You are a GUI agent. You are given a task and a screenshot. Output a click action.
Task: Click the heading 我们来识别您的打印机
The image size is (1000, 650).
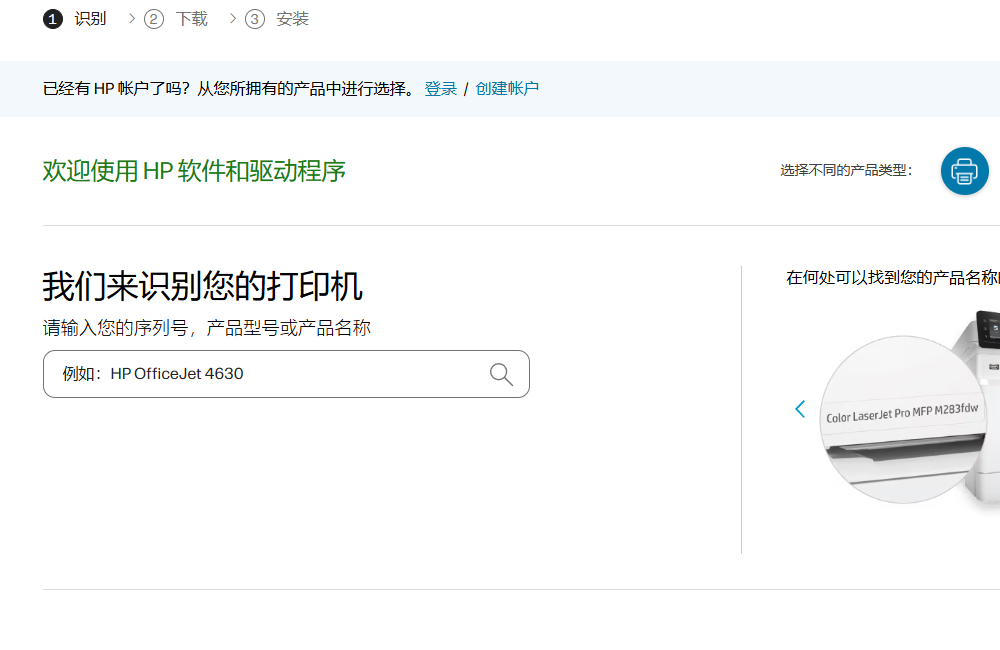coord(203,286)
